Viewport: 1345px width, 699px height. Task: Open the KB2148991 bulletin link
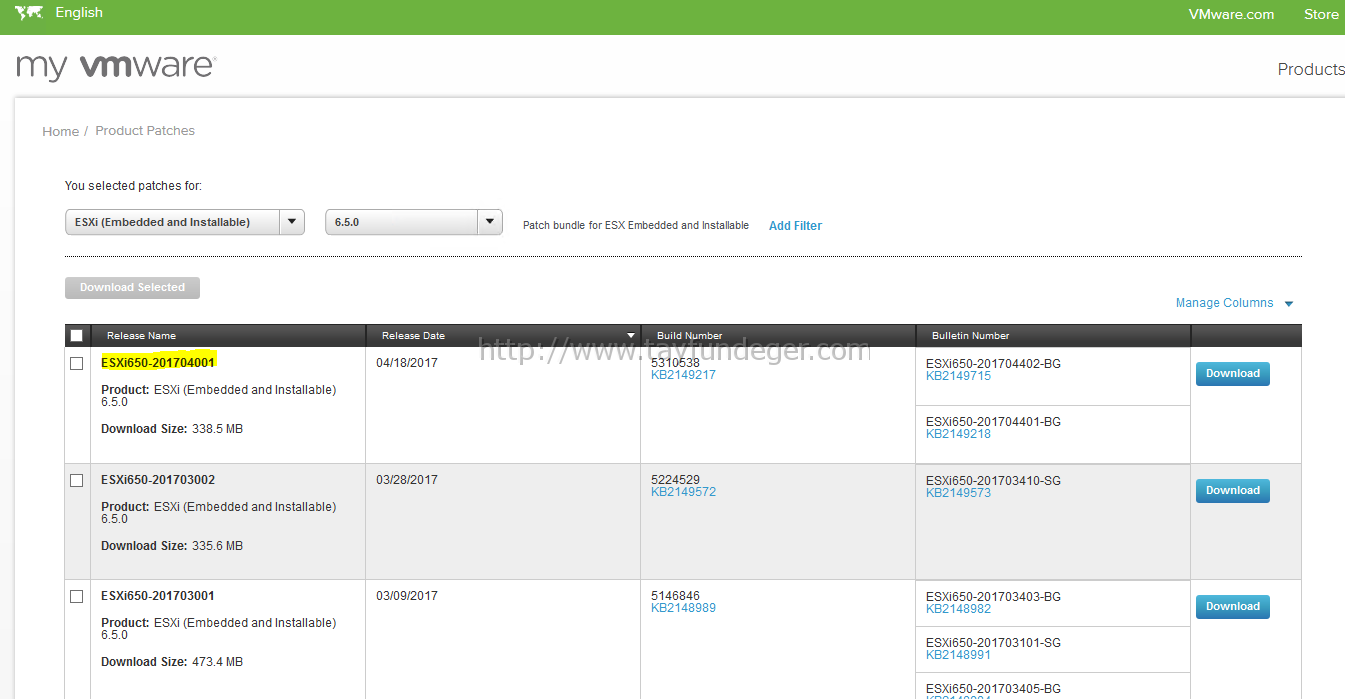click(958, 655)
